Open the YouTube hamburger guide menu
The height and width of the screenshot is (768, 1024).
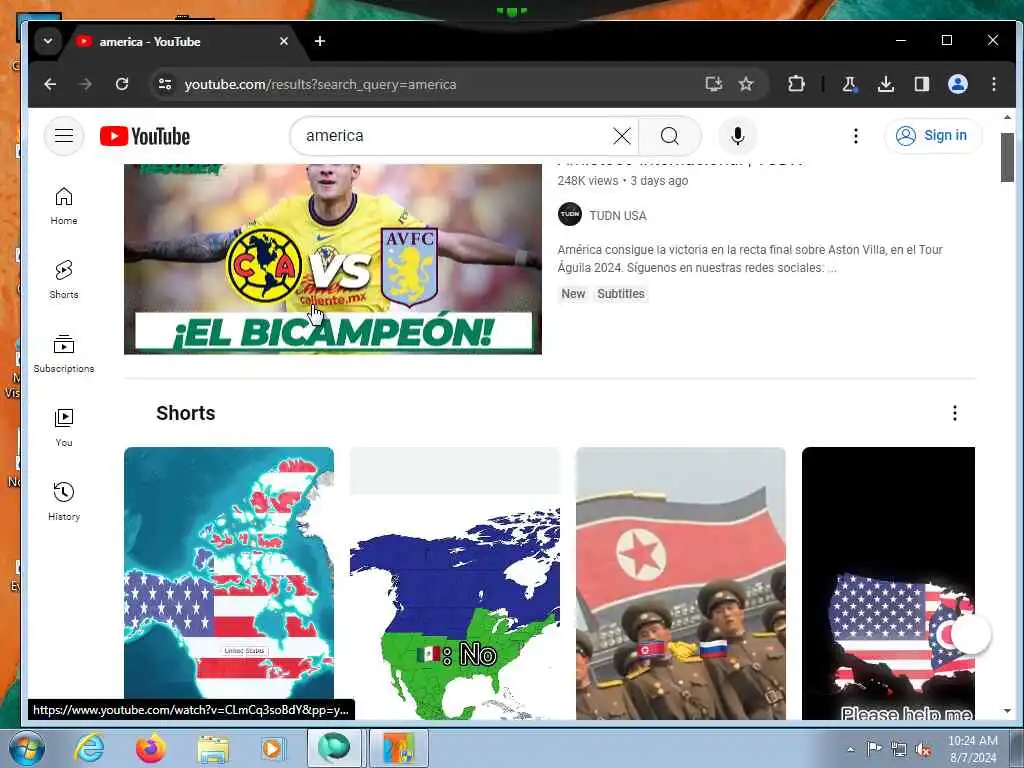click(x=63, y=136)
